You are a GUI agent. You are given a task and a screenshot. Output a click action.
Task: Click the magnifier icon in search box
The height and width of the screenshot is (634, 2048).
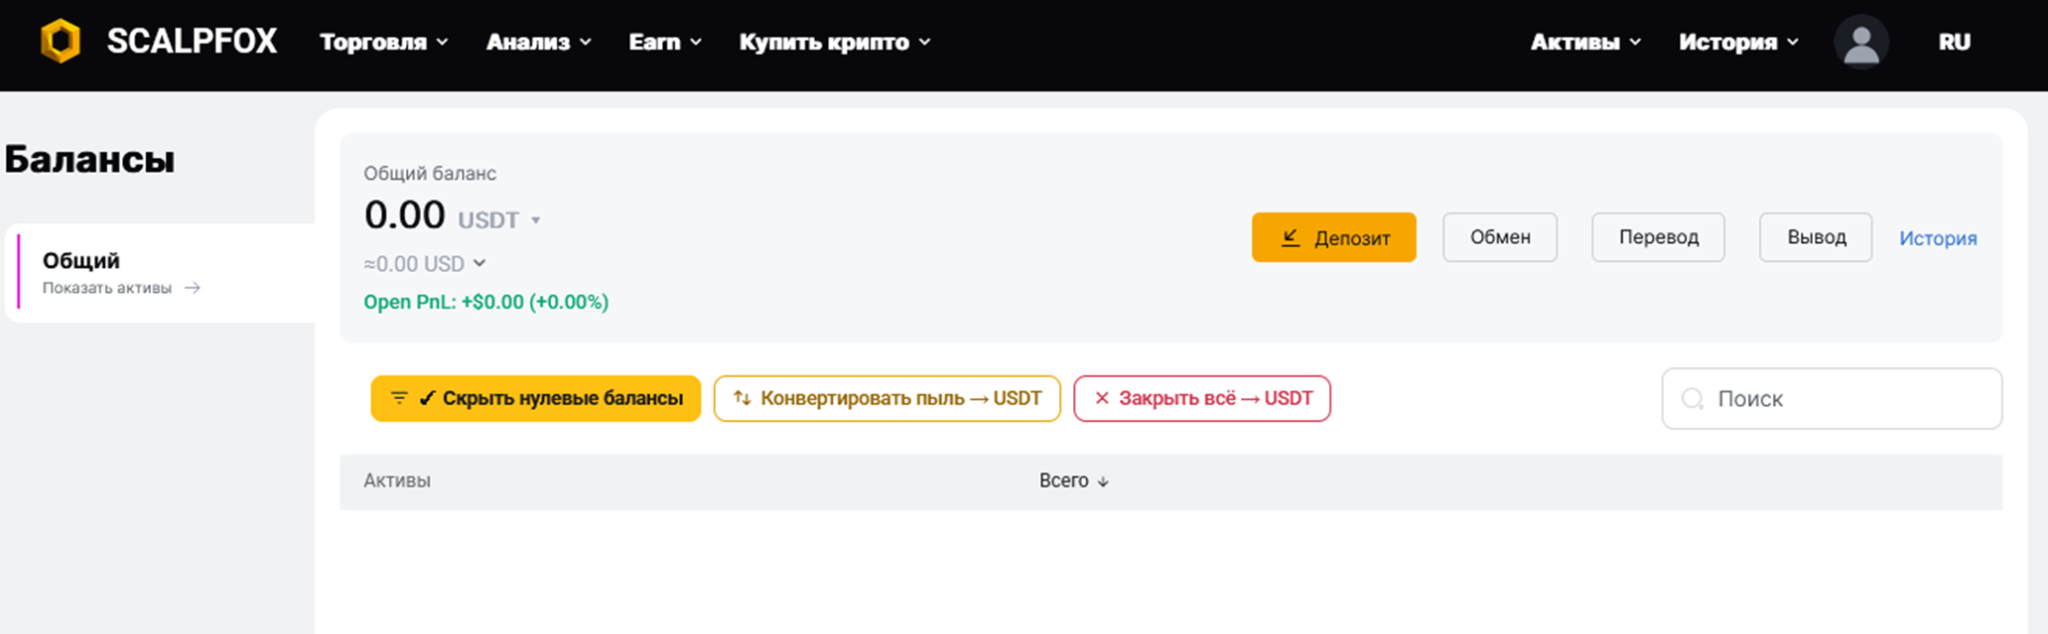[x=1692, y=399]
